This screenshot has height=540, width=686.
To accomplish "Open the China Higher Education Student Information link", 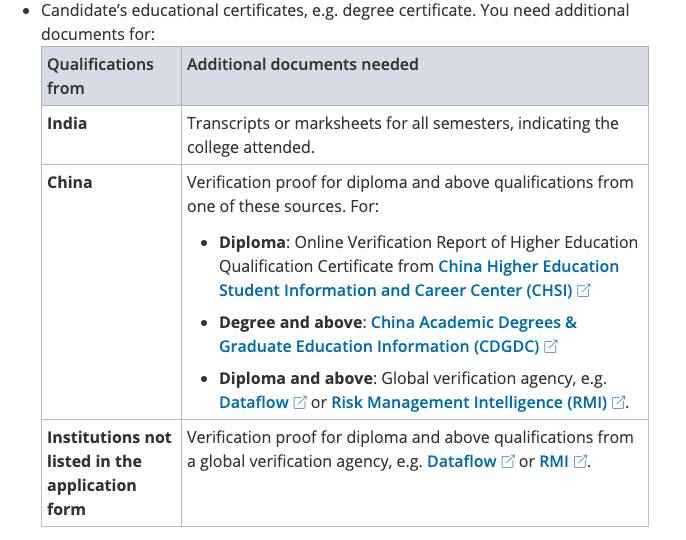I will coord(528,267).
